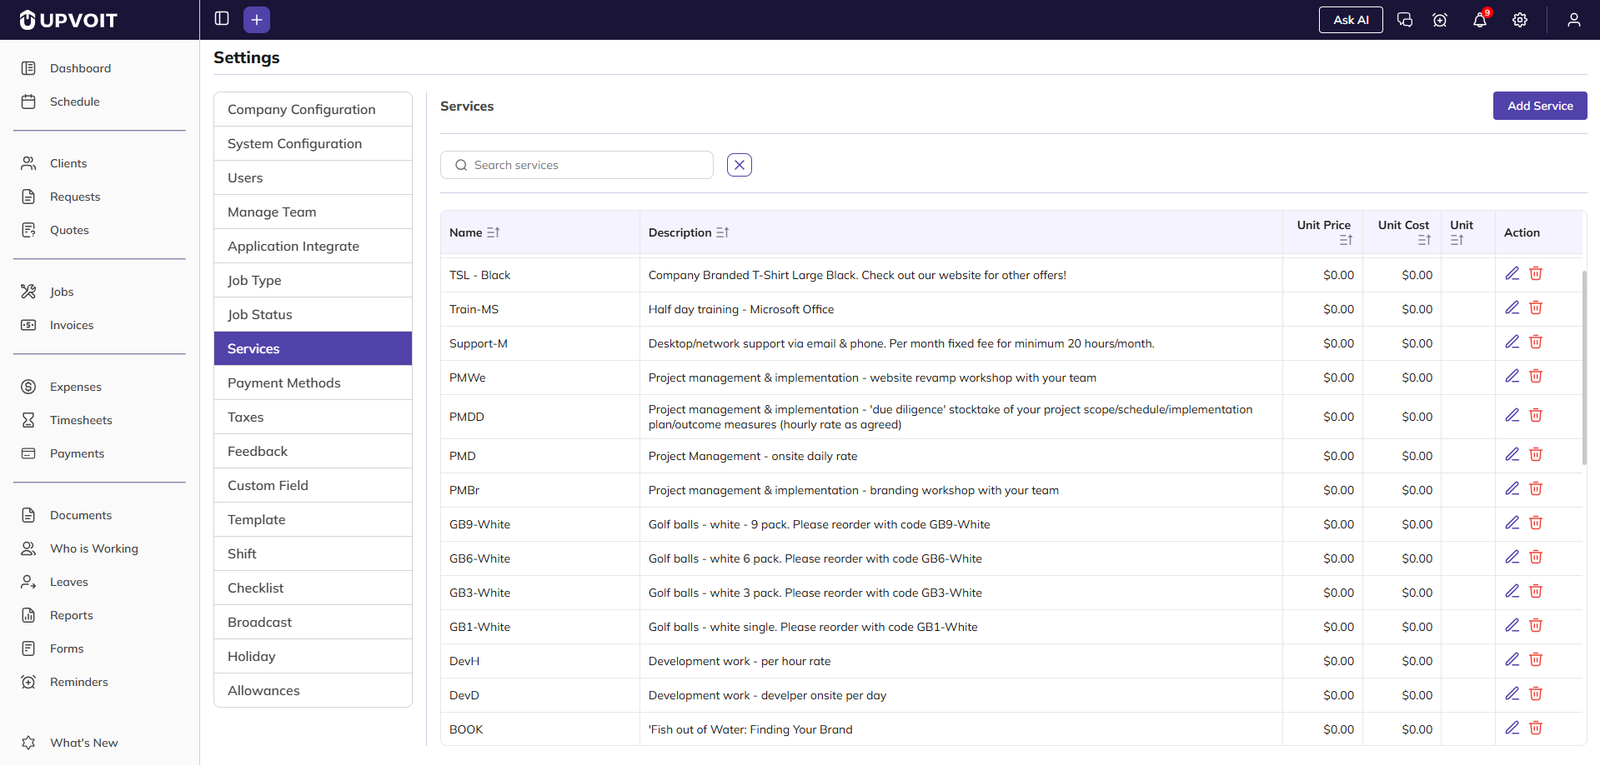Delete the DevD service
1600x765 pixels.
[x=1536, y=694]
